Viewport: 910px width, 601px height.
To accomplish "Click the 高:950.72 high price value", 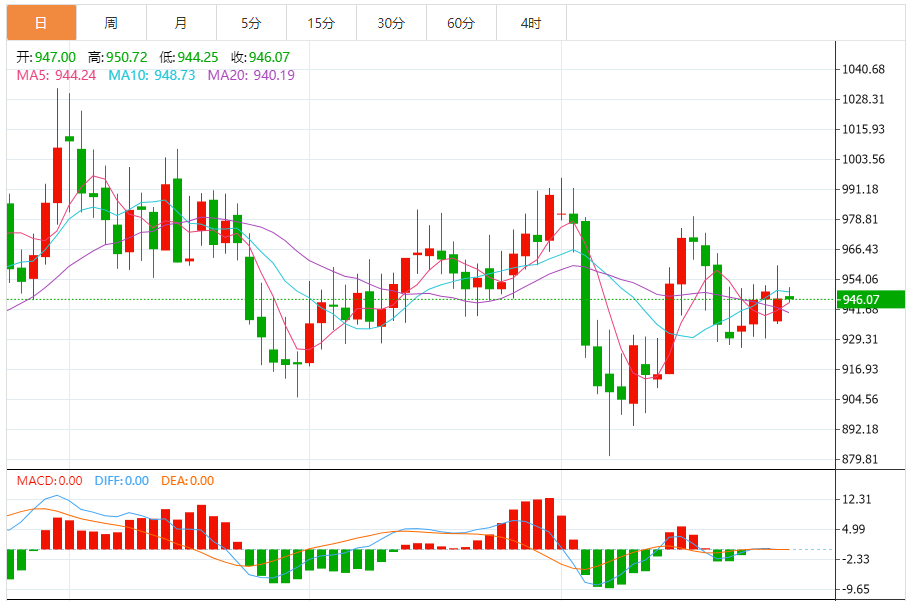I will (118, 57).
